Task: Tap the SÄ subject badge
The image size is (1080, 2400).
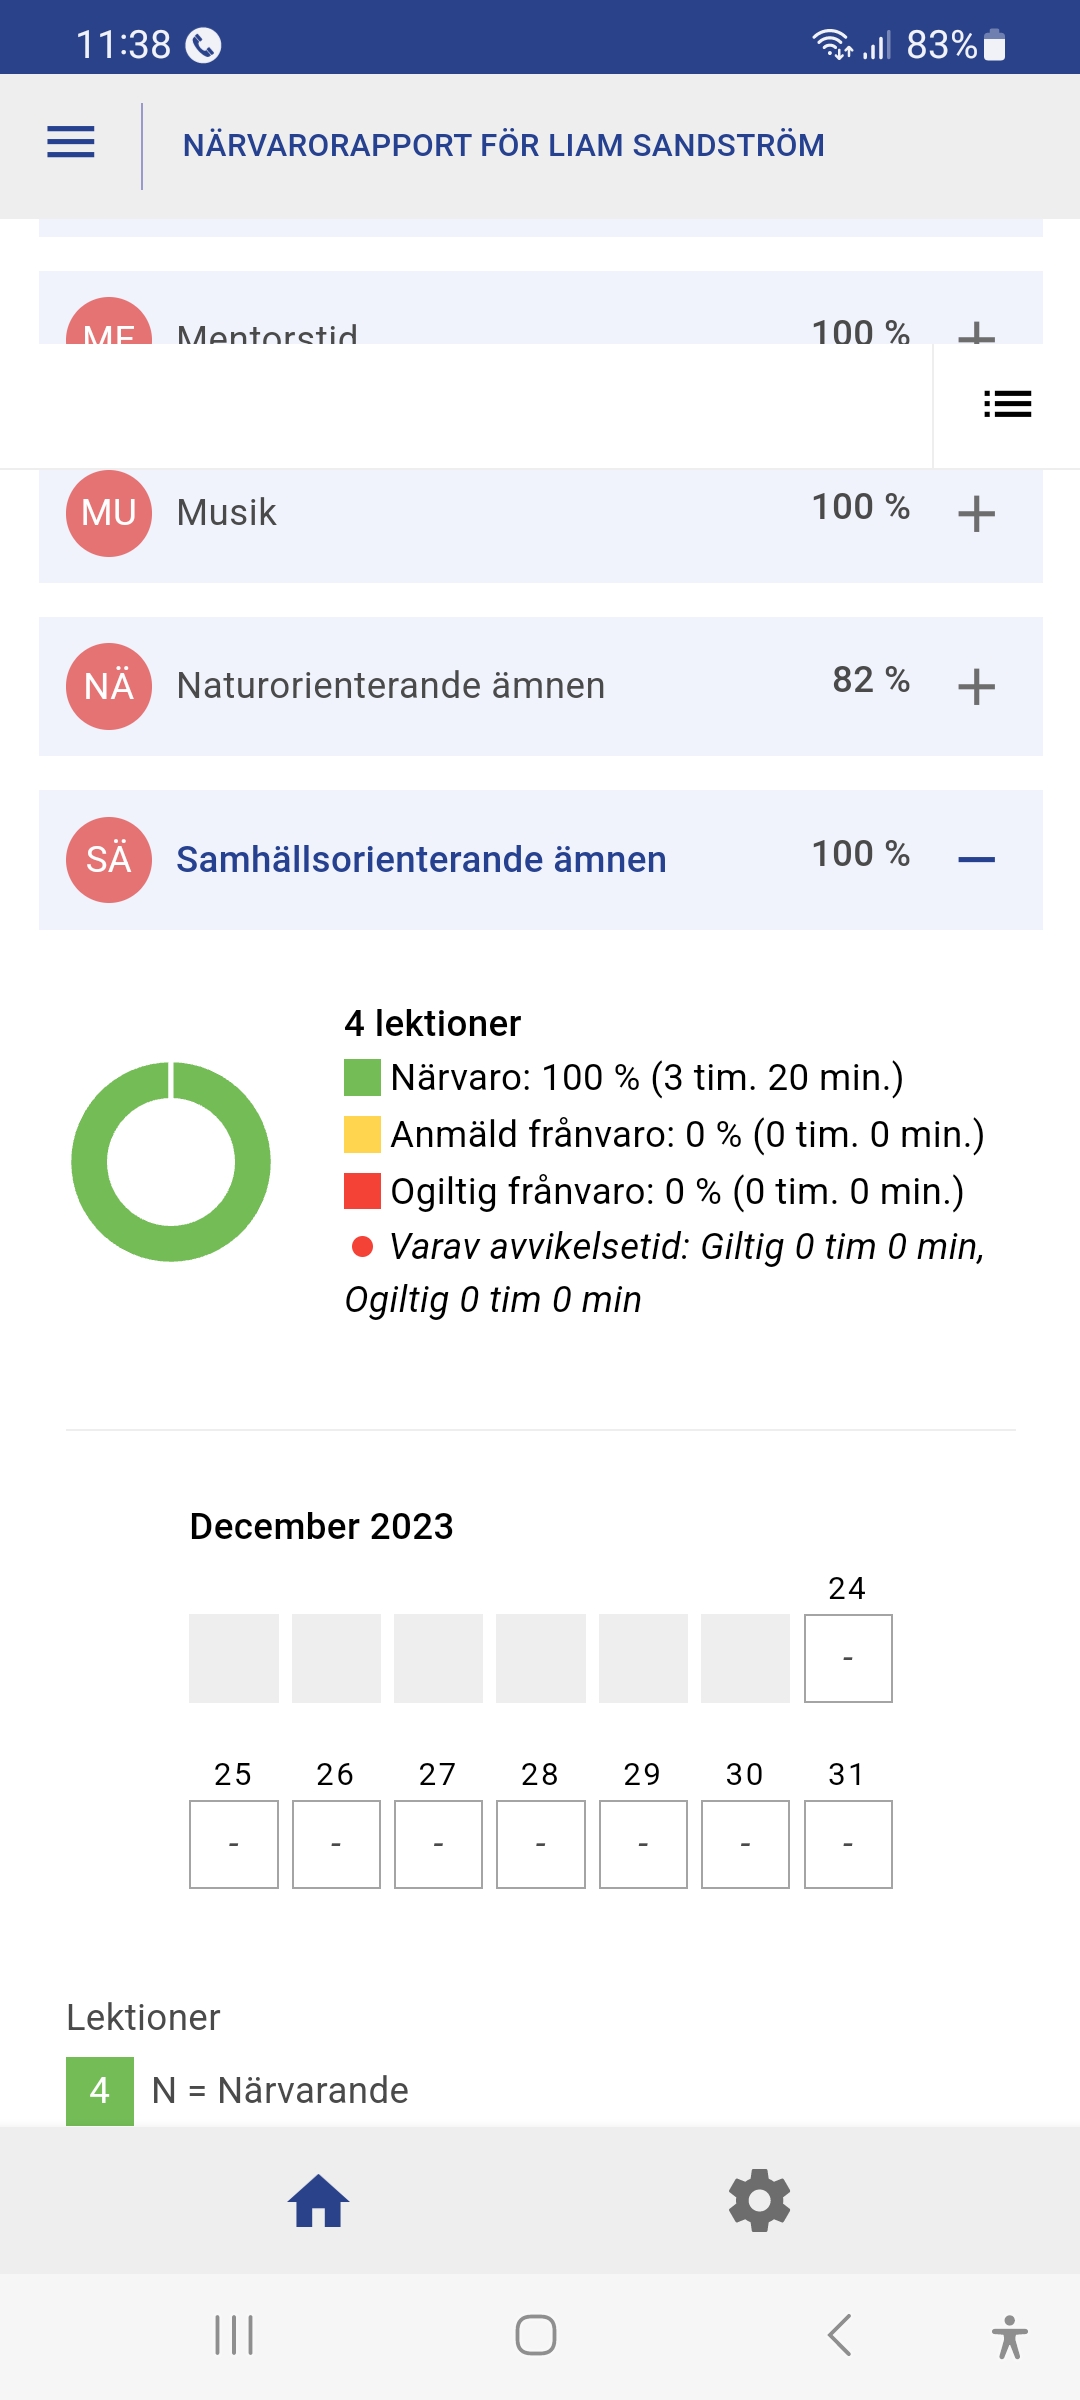Action: pos(109,859)
